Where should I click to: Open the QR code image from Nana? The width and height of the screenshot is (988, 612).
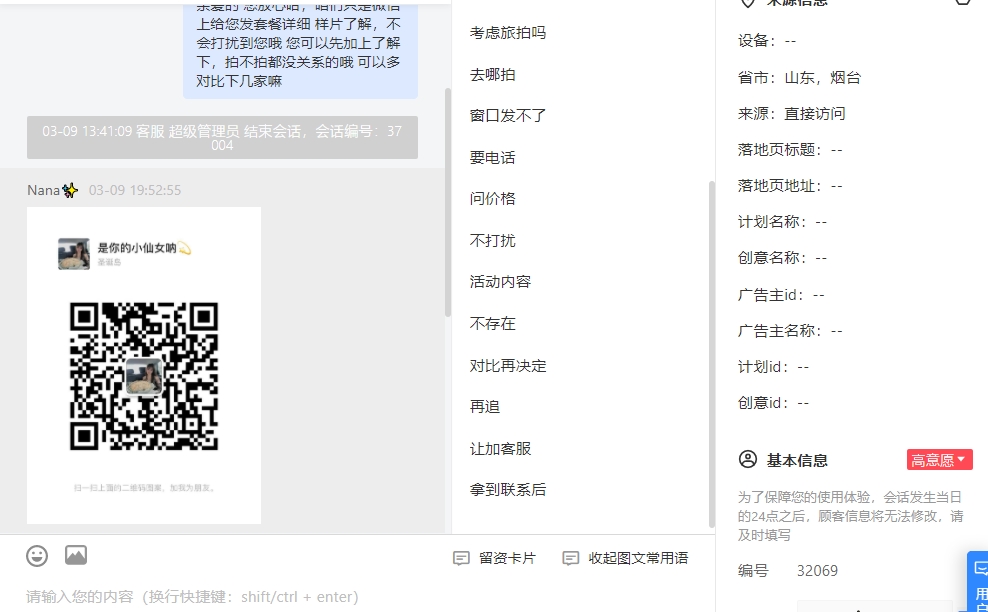(144, 366)
